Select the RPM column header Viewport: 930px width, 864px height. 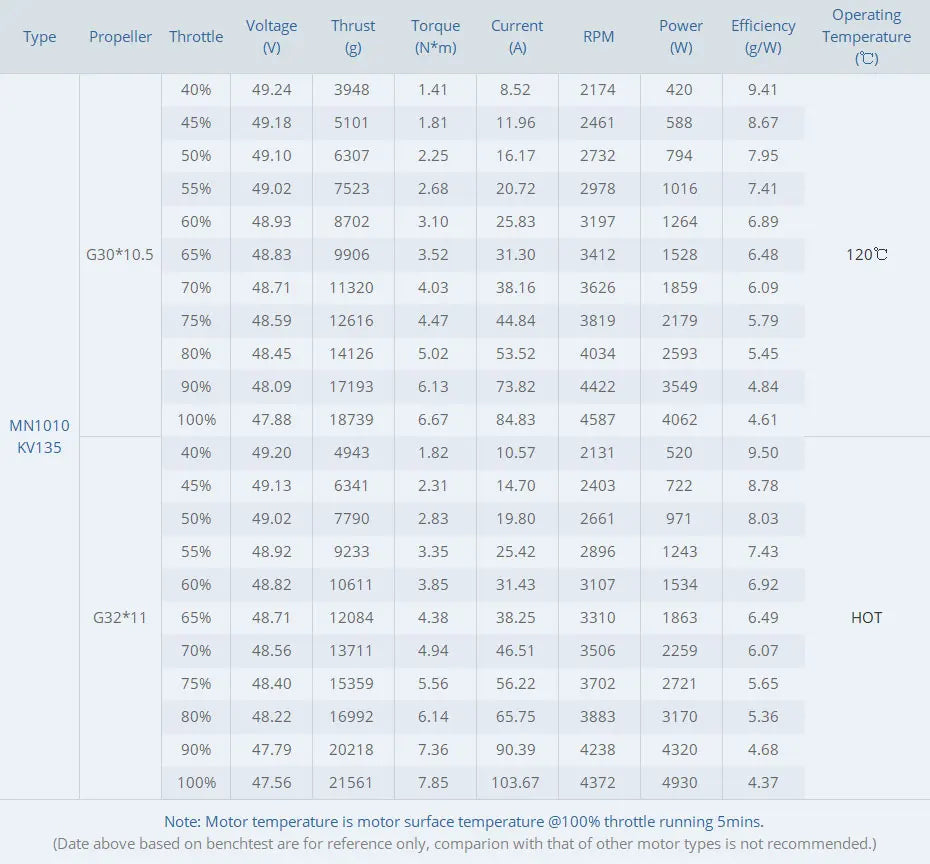point(598,37)
